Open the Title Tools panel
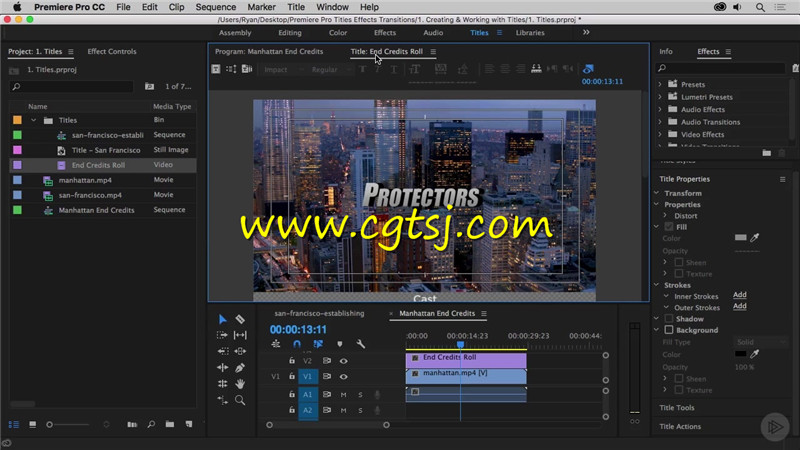 click(677, 408)
